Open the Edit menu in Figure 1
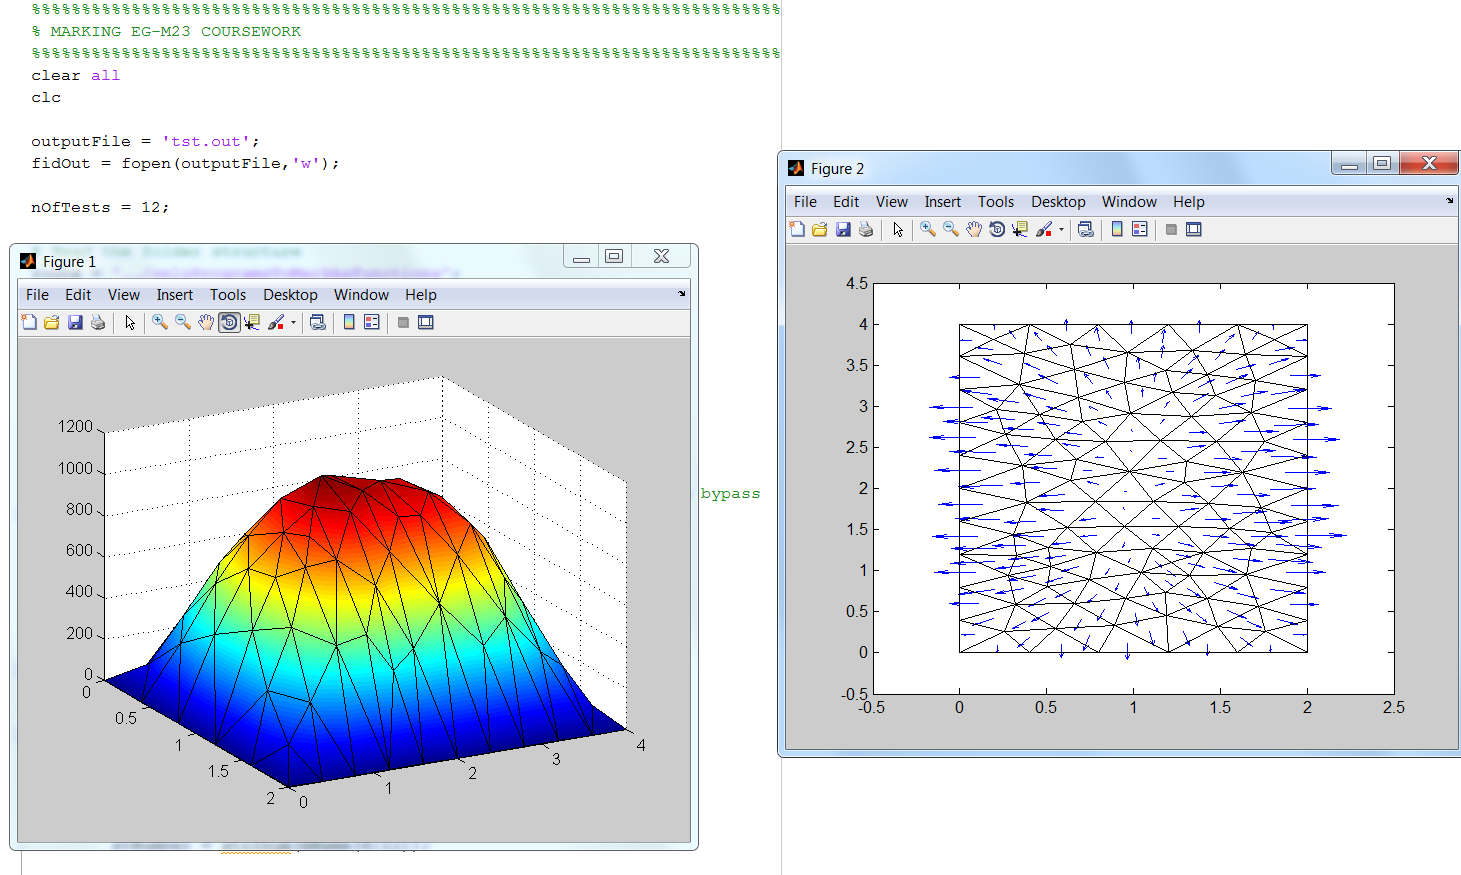 point(78,295)
